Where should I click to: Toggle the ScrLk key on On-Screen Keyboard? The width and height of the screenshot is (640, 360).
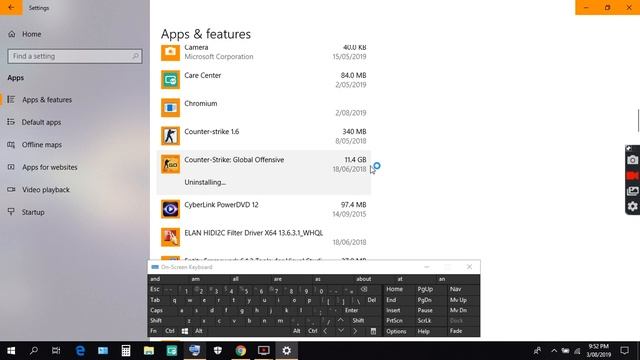pyautogui.click(x=424, y=320)
